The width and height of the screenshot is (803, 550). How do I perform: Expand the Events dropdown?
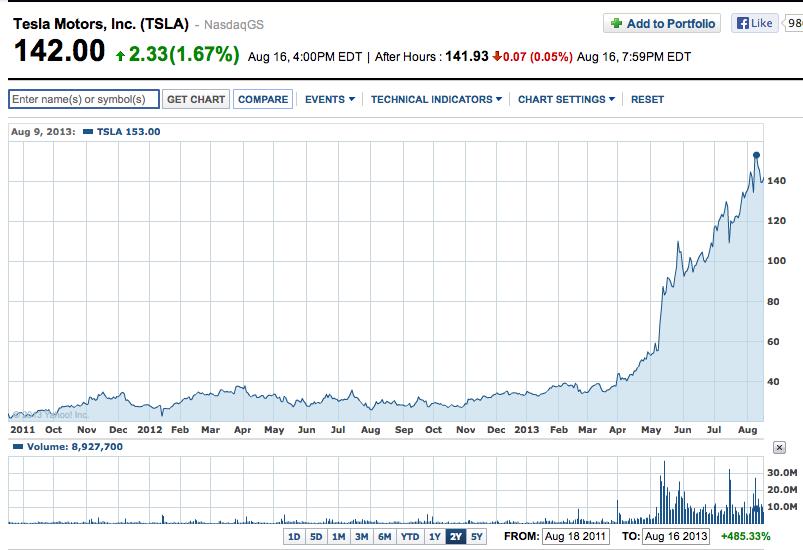point(329,99)
